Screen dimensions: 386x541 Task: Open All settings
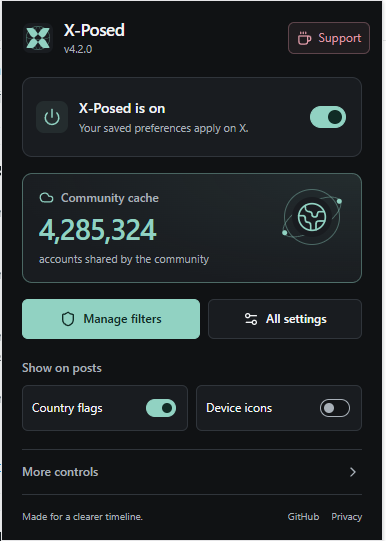[285, 319]
